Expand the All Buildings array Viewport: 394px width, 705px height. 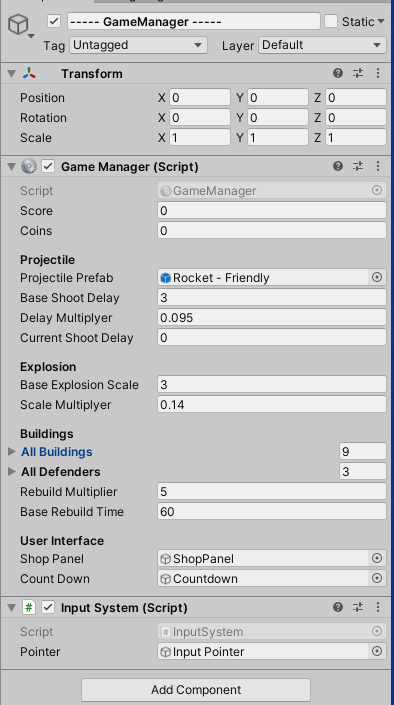click(x=12, y=452)
